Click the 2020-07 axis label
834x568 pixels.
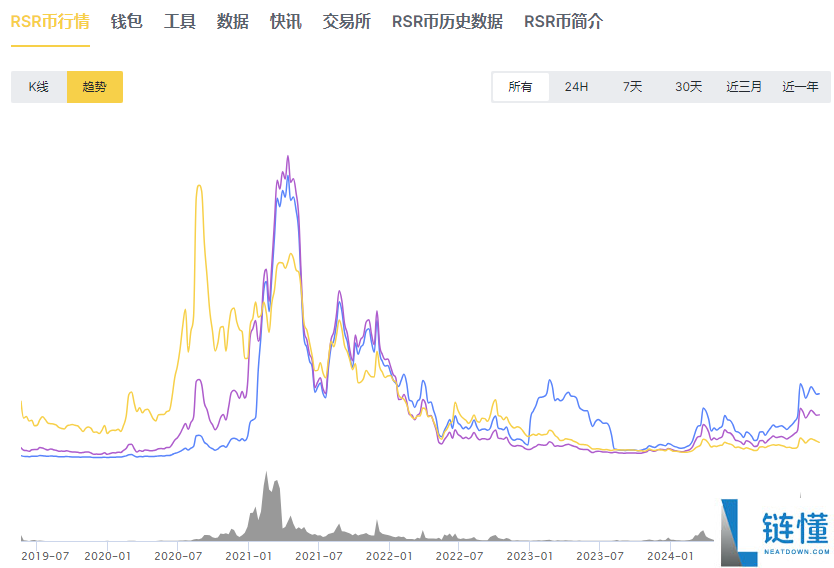178,556
